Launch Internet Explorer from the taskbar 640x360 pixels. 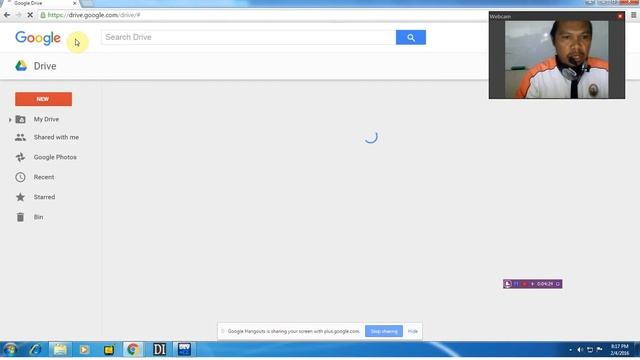pyautogui.click(x=36, y=349)
